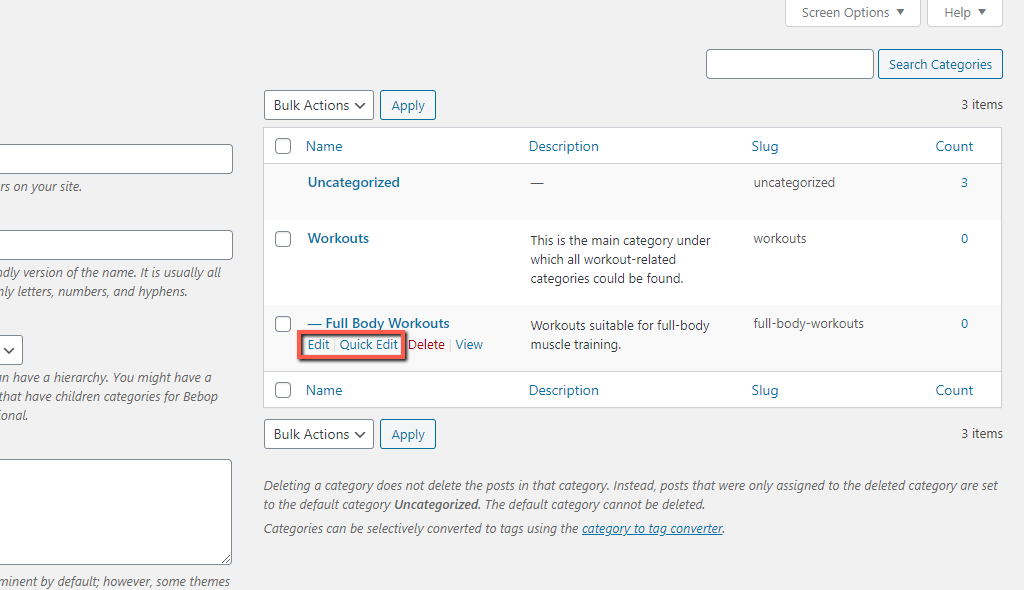This screenshot has width=1024, height=590.
Task: Click the '3 items' text above table
Action: 982,105
